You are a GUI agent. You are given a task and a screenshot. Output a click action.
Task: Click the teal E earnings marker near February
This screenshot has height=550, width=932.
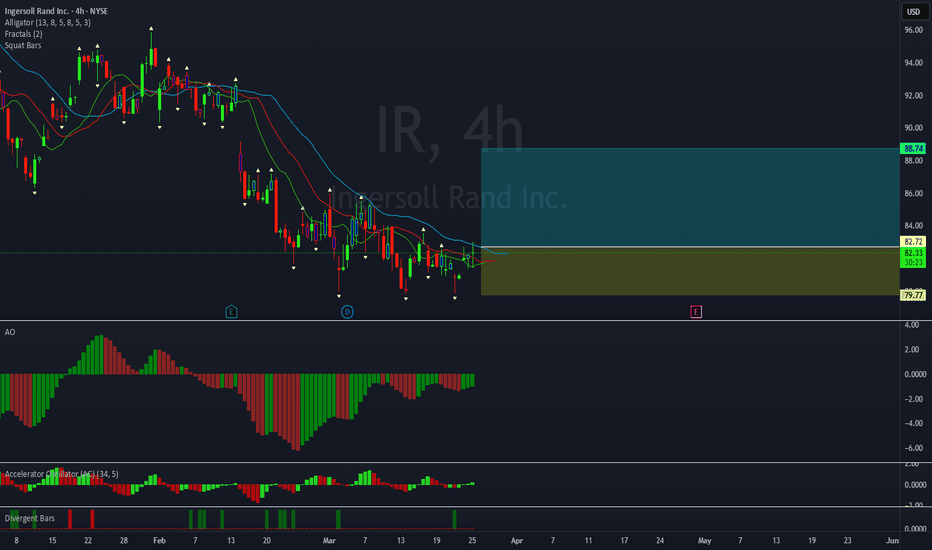[x=231, y=312]
